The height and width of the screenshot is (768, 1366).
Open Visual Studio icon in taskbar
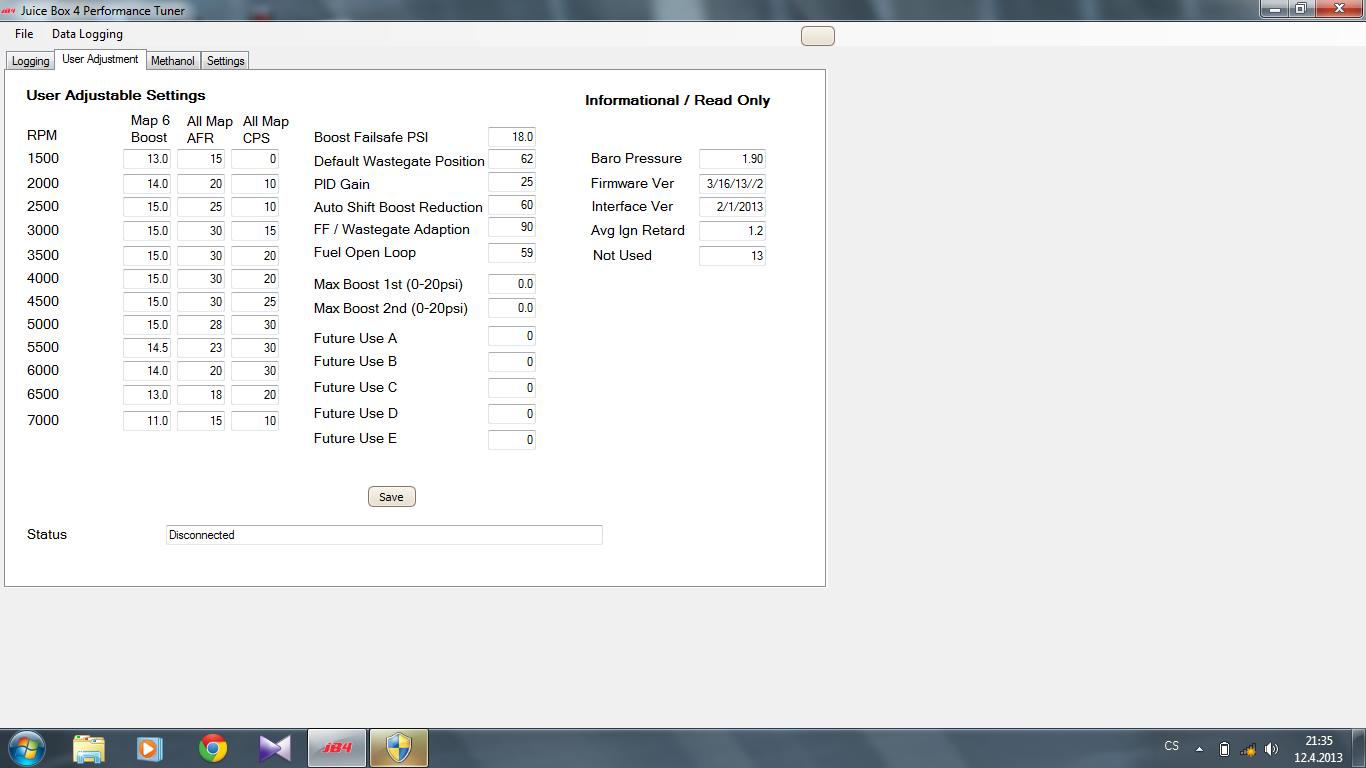click(274, 748)
